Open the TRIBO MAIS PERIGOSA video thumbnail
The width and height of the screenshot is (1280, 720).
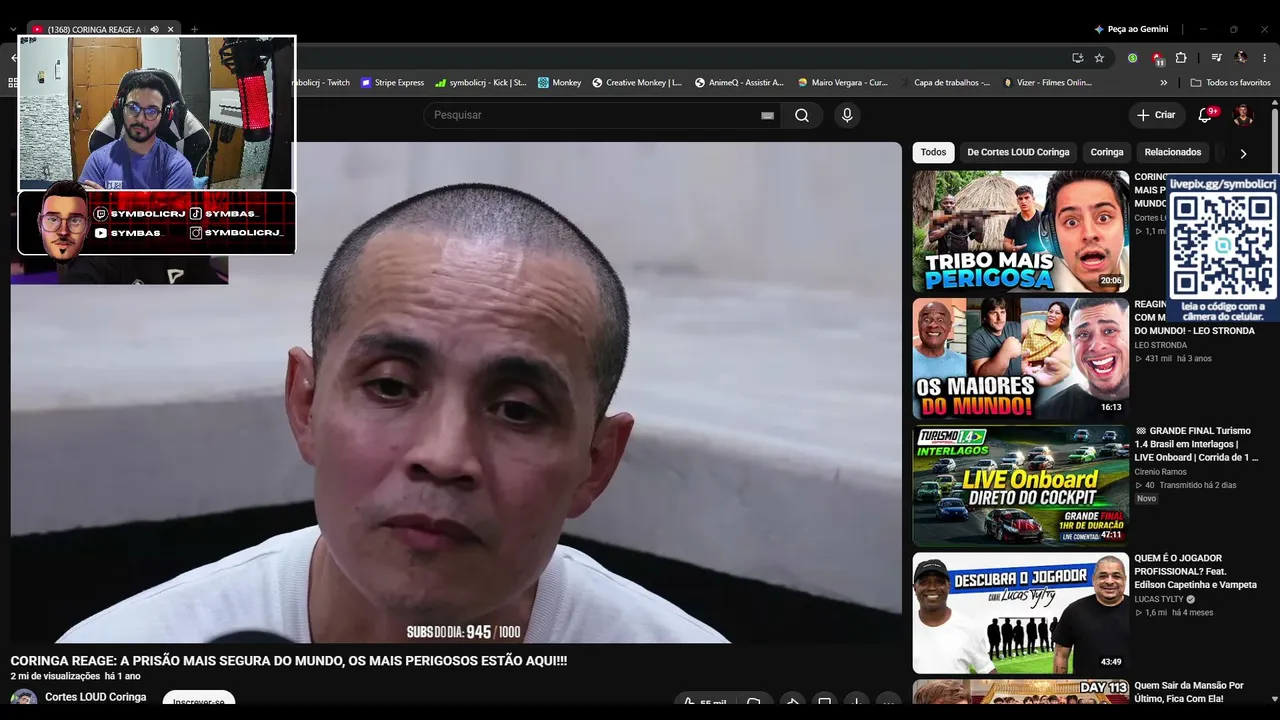tap(1020, 231)
